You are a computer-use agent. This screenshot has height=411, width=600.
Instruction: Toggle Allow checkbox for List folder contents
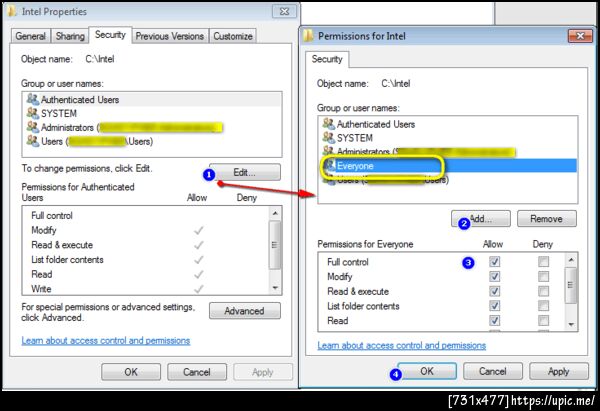pos(494,306)
